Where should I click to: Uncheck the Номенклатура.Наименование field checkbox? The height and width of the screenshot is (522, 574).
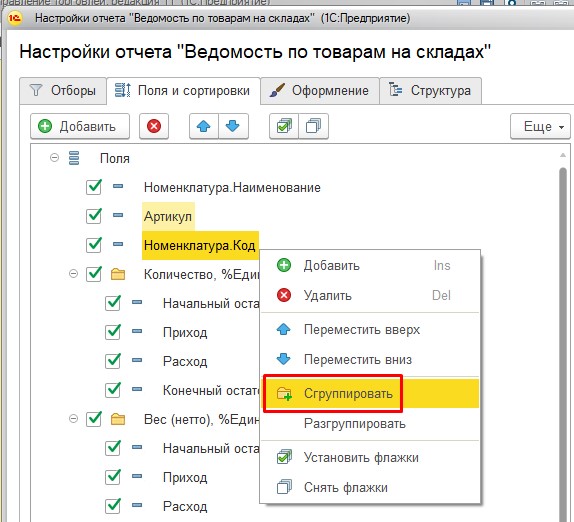[94, 187]
